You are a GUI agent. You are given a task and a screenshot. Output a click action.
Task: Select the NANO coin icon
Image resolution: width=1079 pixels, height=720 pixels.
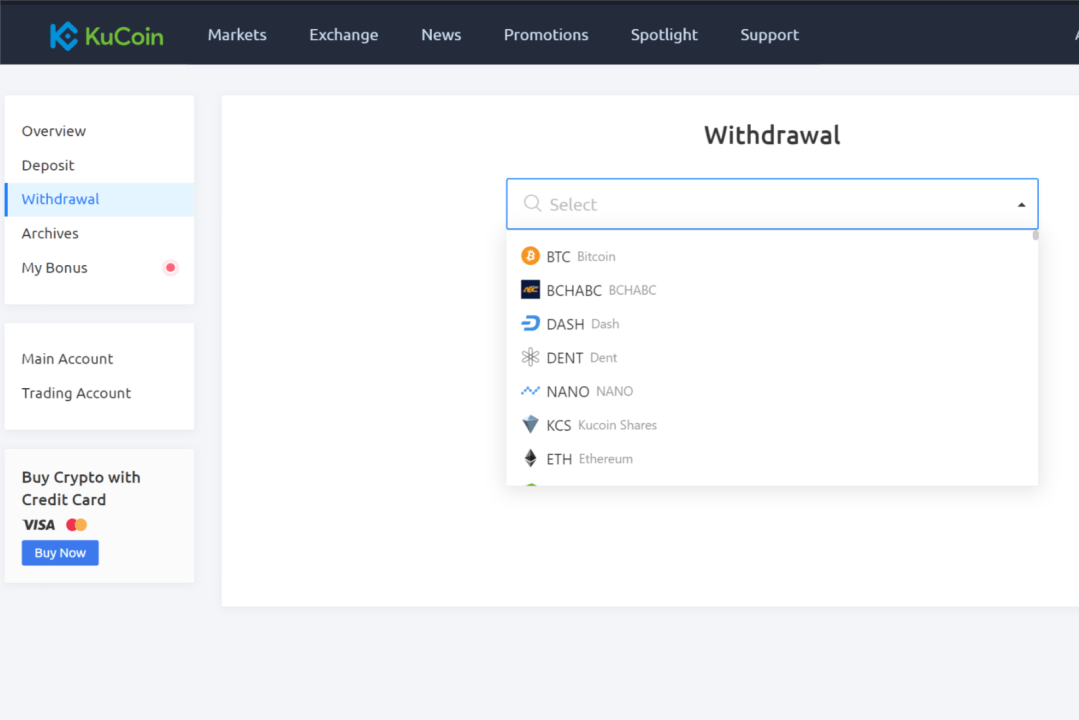pyautogui.click(x=531, y=390)
